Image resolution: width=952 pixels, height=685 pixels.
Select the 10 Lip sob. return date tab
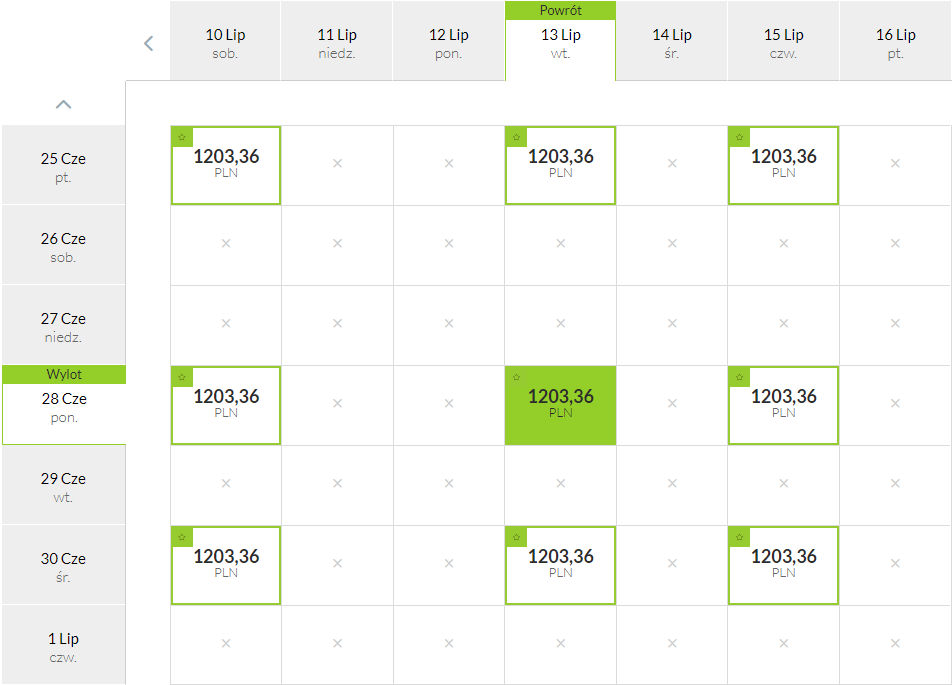[225, 41]
